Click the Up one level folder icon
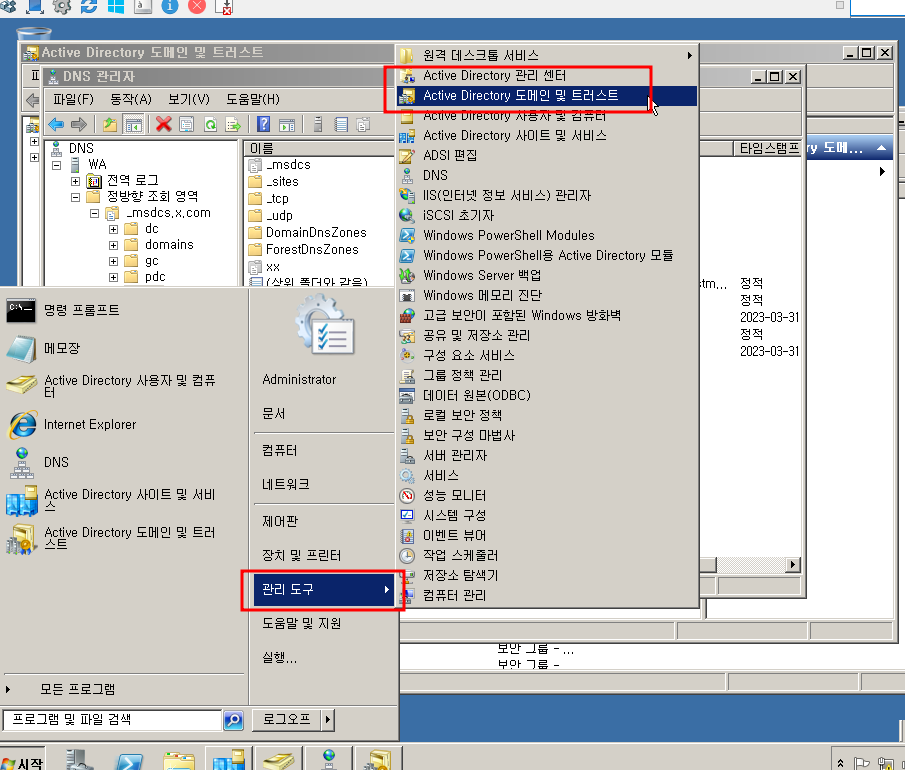This screenshot has width=905, height=770. point(110,124)
